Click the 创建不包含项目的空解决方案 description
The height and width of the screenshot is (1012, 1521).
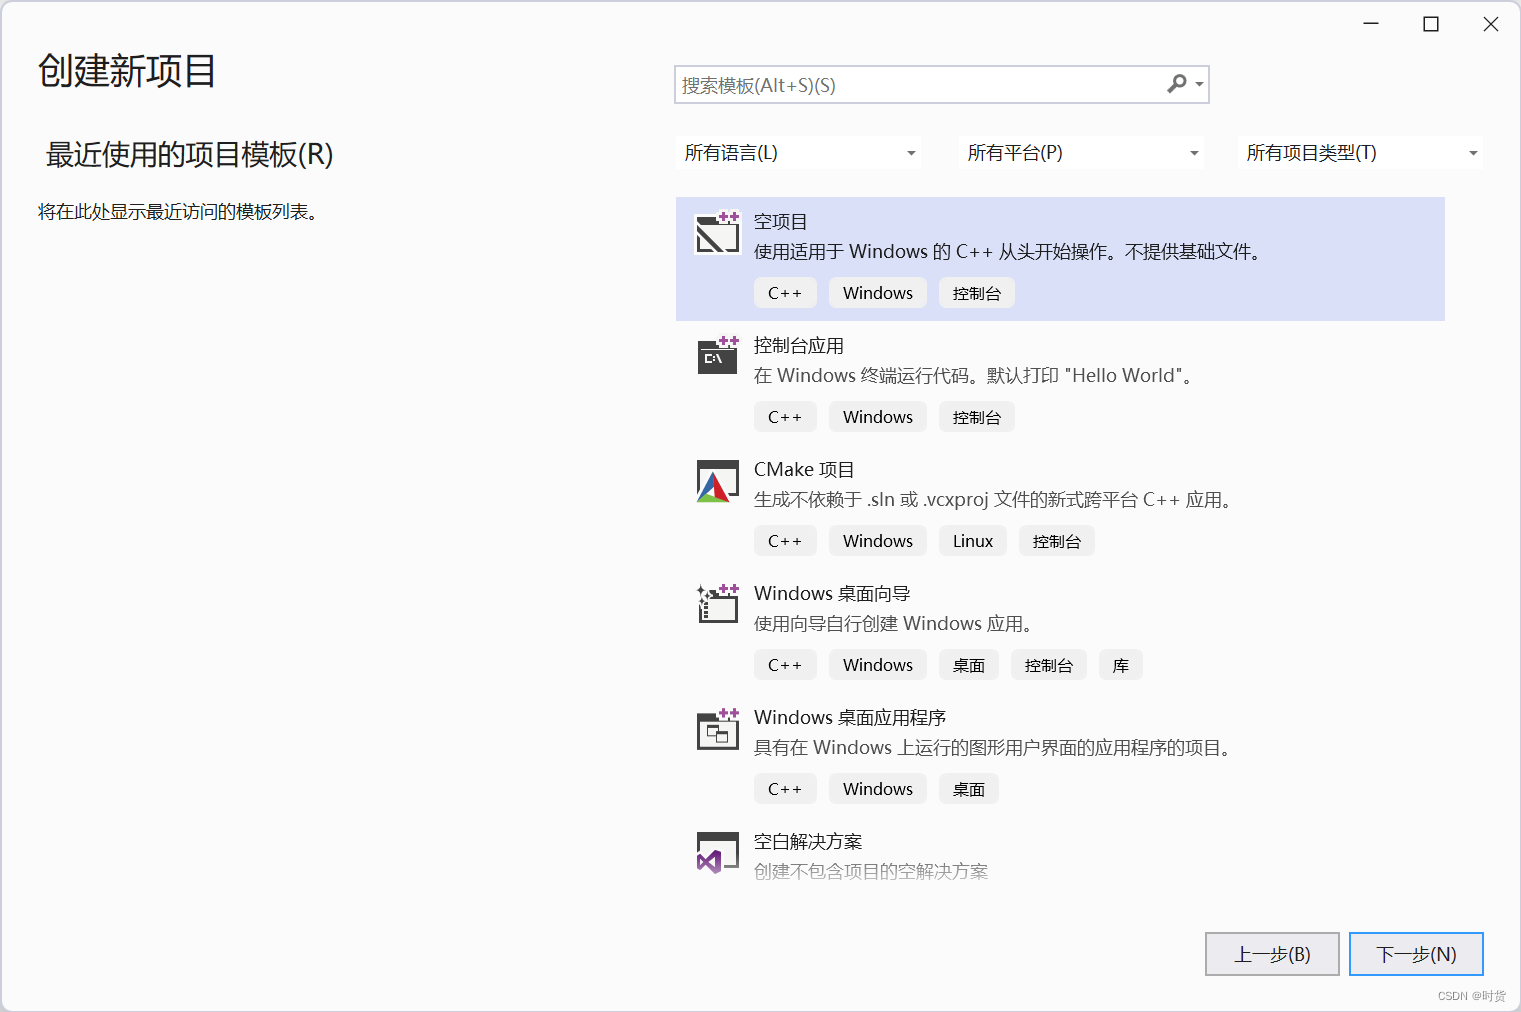[x=871, y=872]
